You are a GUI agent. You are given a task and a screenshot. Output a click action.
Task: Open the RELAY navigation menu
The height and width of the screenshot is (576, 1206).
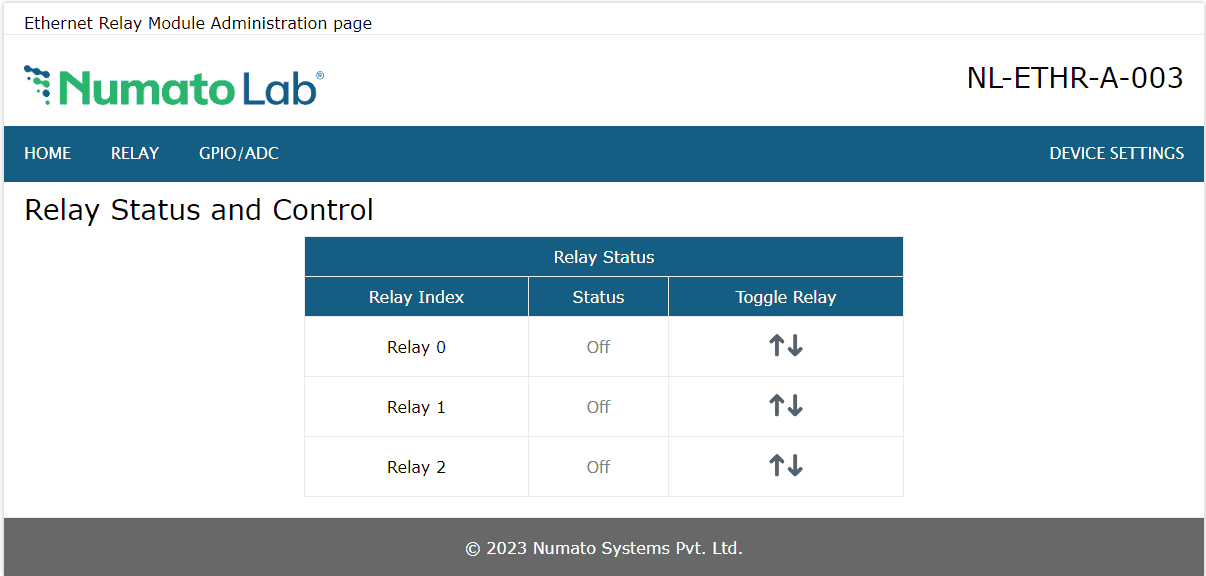point(135,153)
